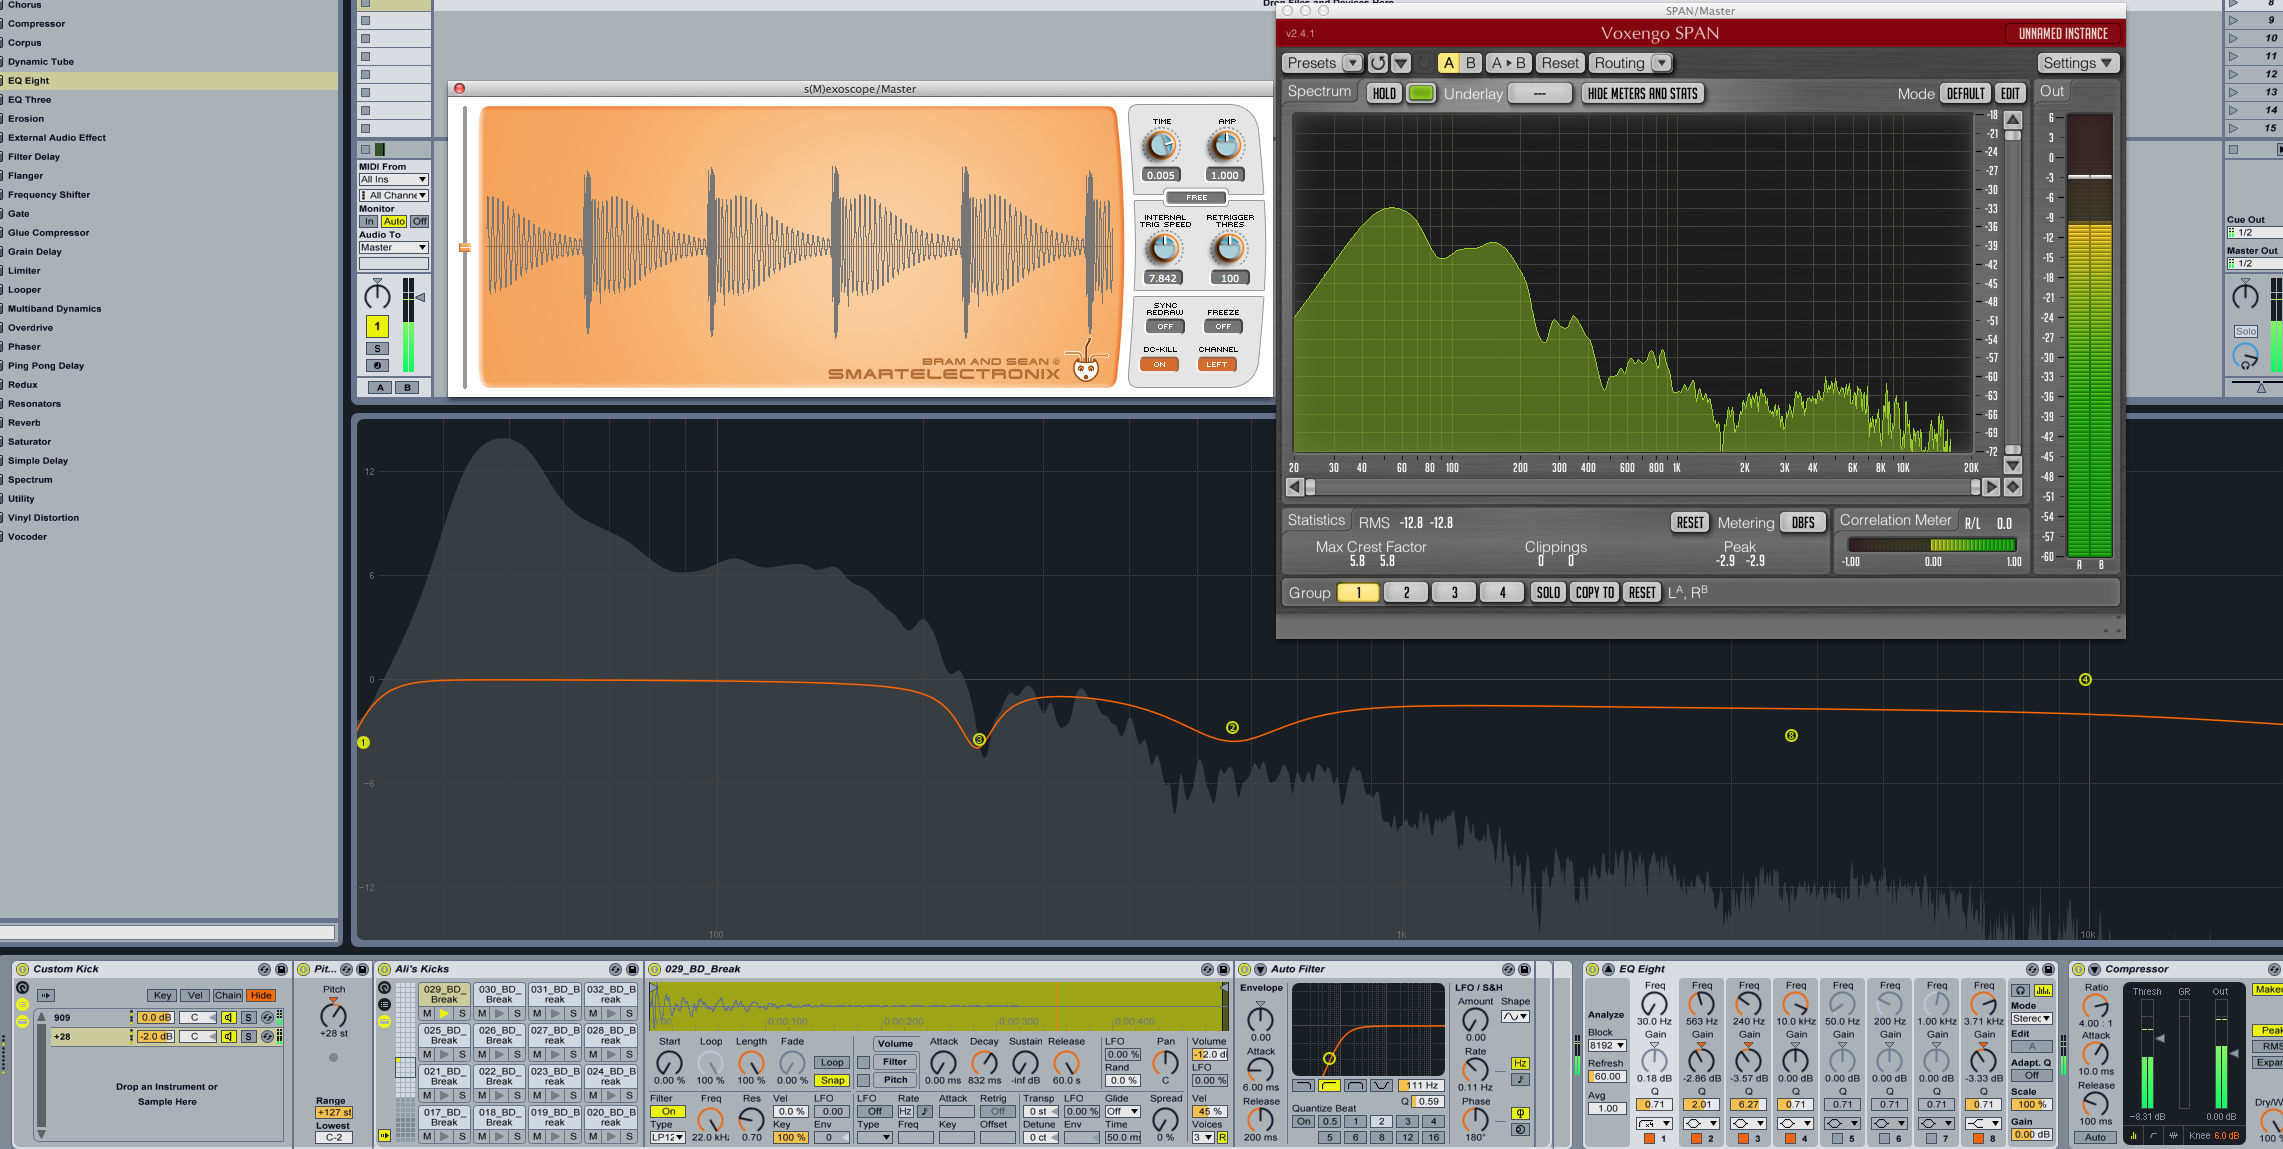
Task: Click SPAN frequency scroll right arrow
Action: (x=1991, y=487)
